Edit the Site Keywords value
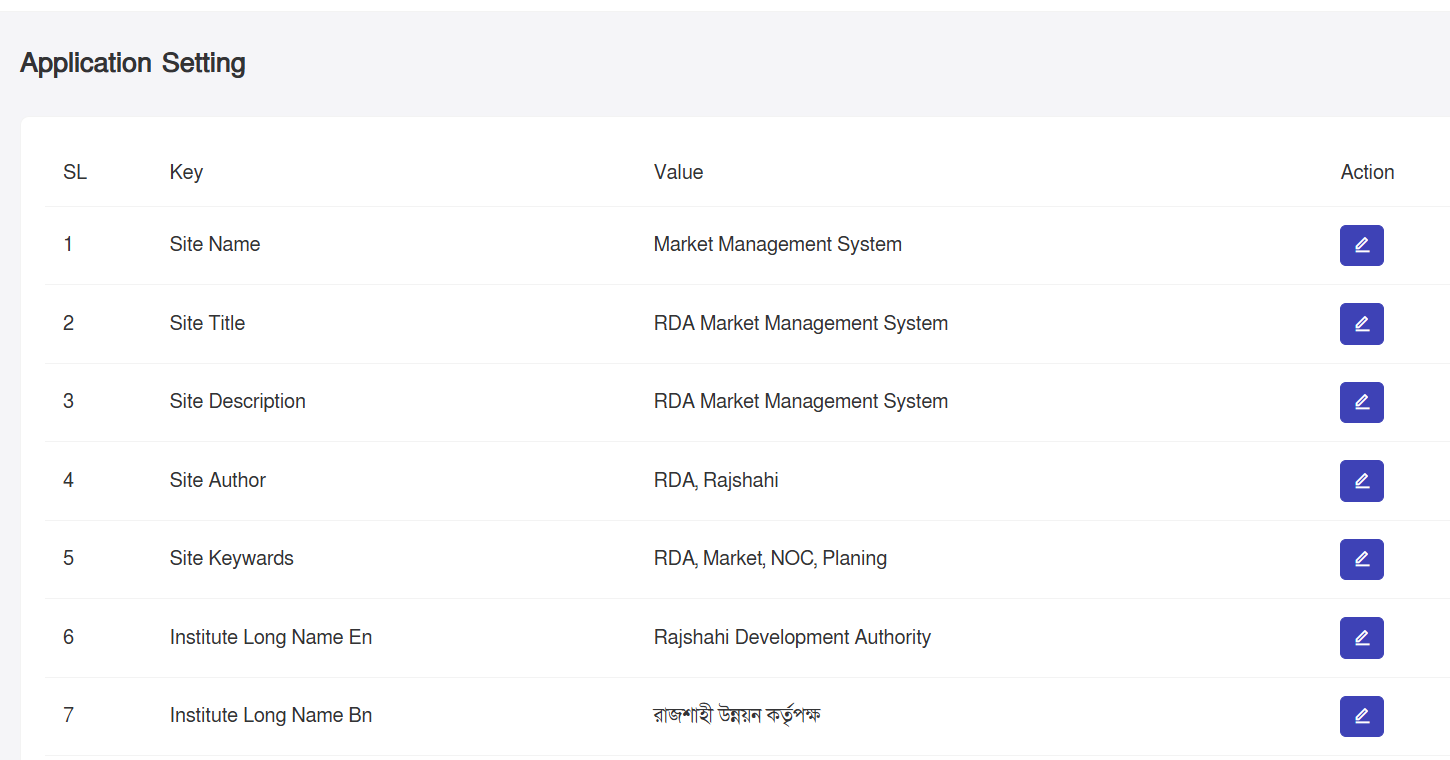This screenshot has height=760, width=1450. (1361, 559)
